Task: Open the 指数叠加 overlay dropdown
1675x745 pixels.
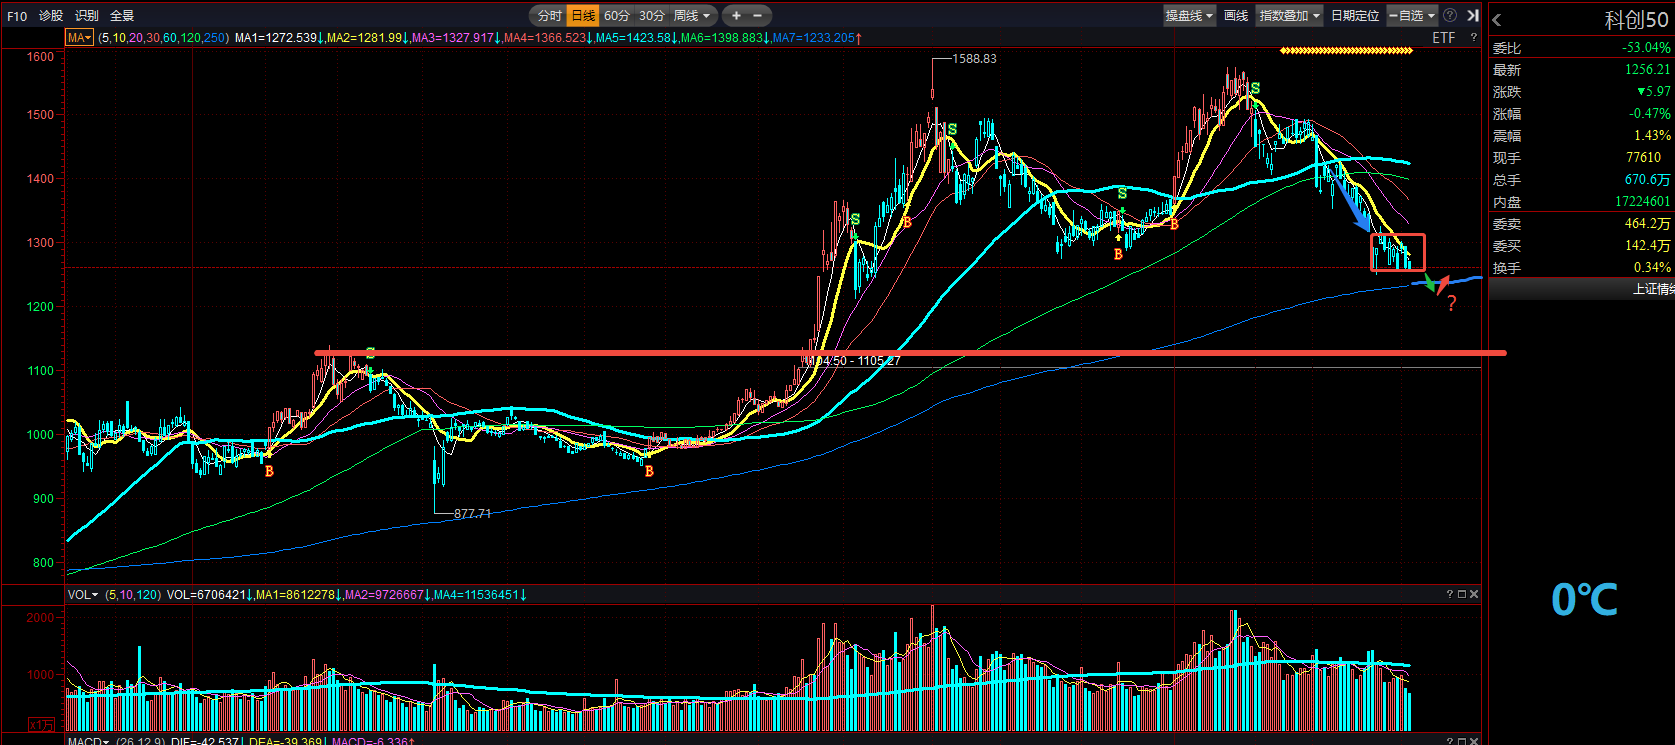Action: click(1290, 16)
